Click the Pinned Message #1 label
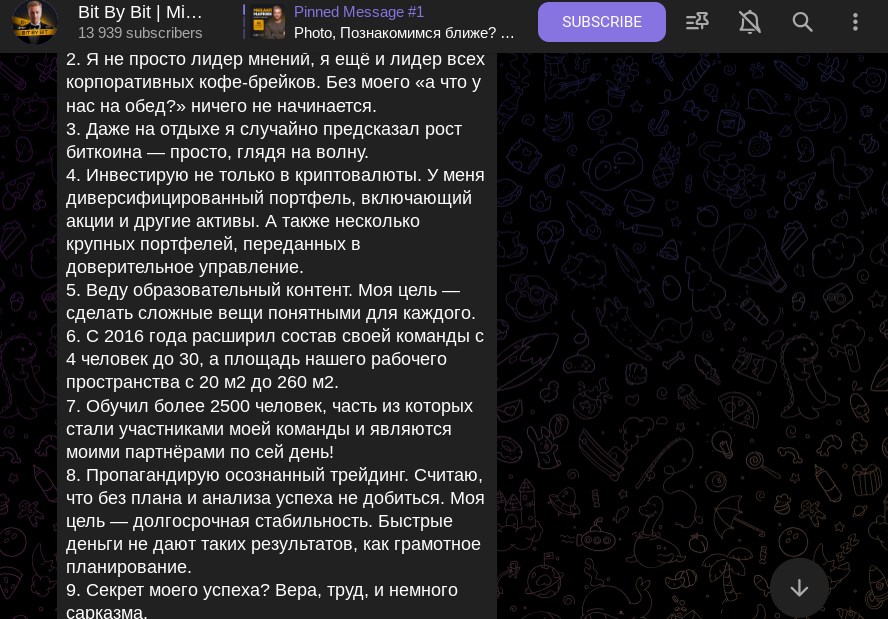This screenshot has width=888, height=619. tap(359, 12)
